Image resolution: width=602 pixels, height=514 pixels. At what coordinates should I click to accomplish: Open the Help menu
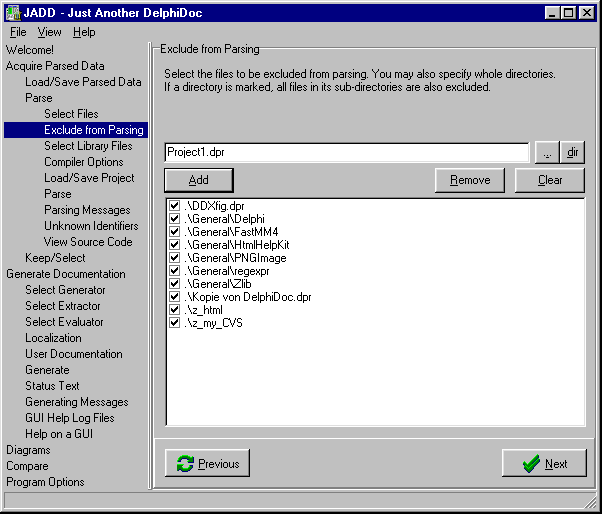pos(84,32)
